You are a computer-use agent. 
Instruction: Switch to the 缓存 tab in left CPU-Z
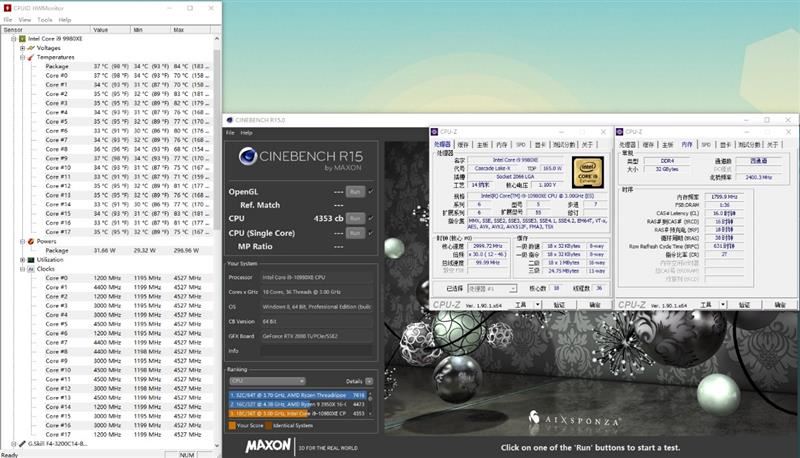coord(463,145)
